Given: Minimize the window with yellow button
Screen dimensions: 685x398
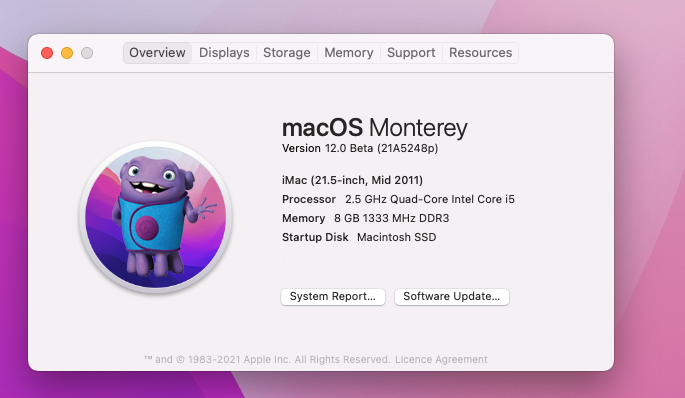Looking at the screenshot, I should click(x=67, y=53).
